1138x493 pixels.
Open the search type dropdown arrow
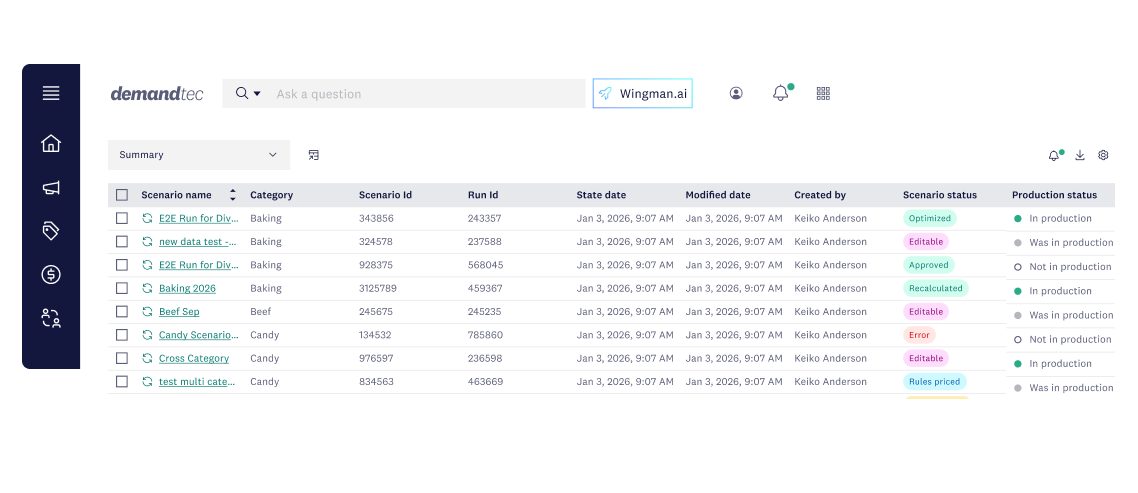pyautogui.click(x=257, y=94)
